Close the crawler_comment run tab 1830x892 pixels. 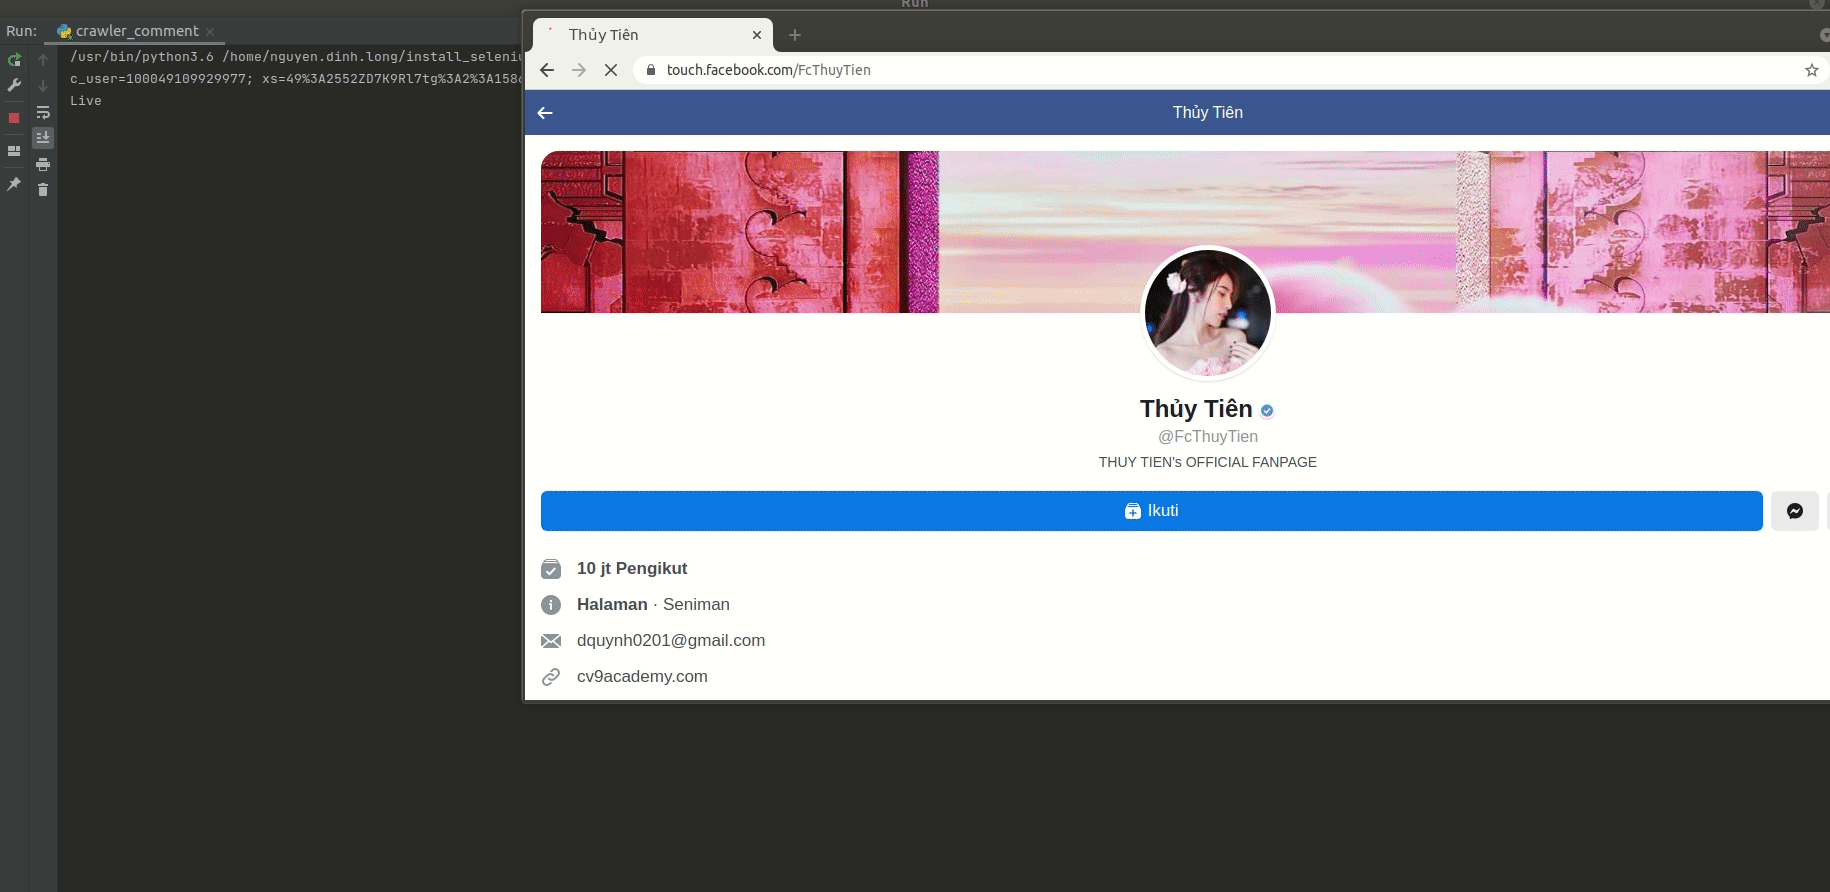coord(210,32)
